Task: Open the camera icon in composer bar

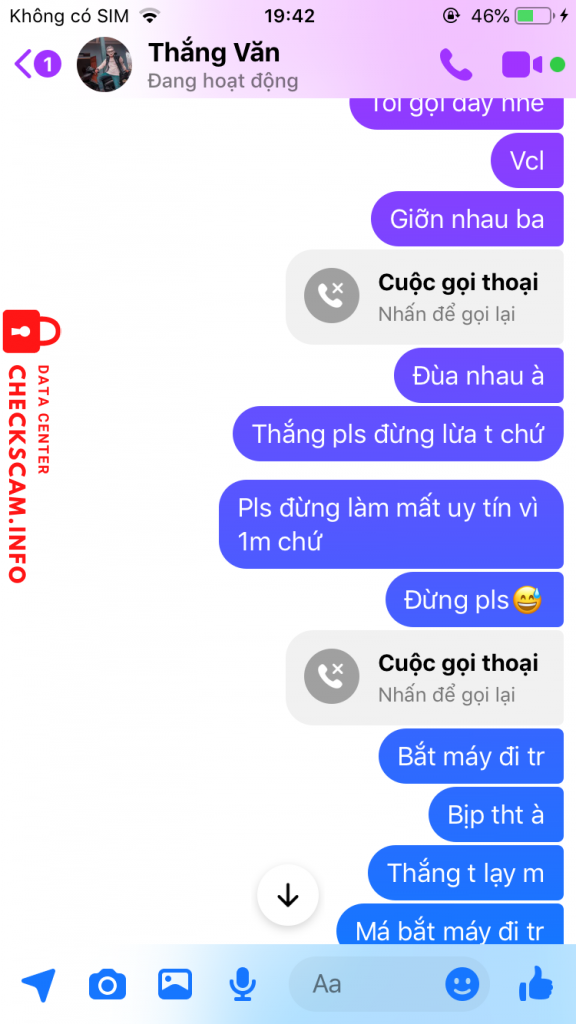Action: coord(107,984)
